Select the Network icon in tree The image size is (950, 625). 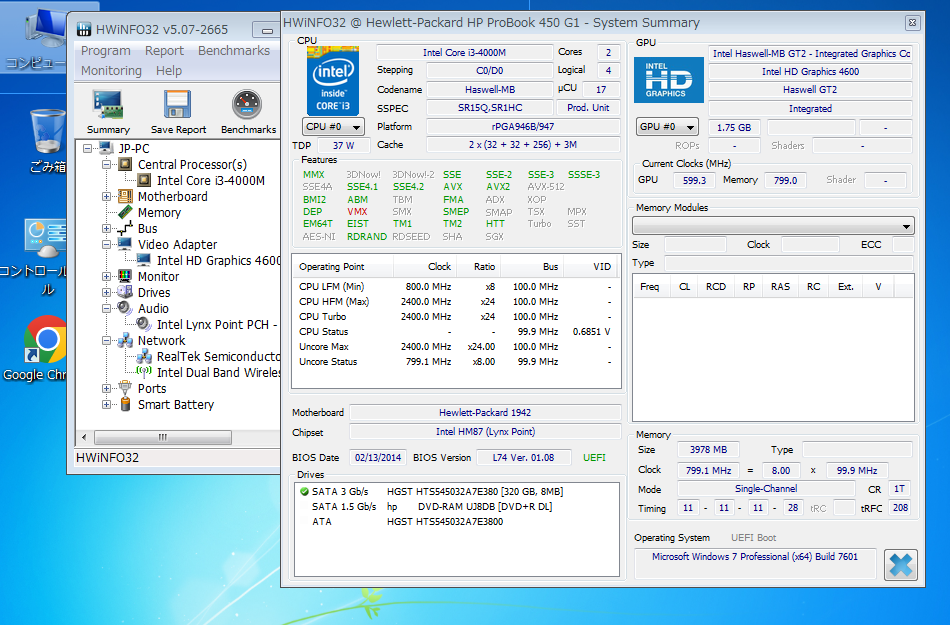125,340
